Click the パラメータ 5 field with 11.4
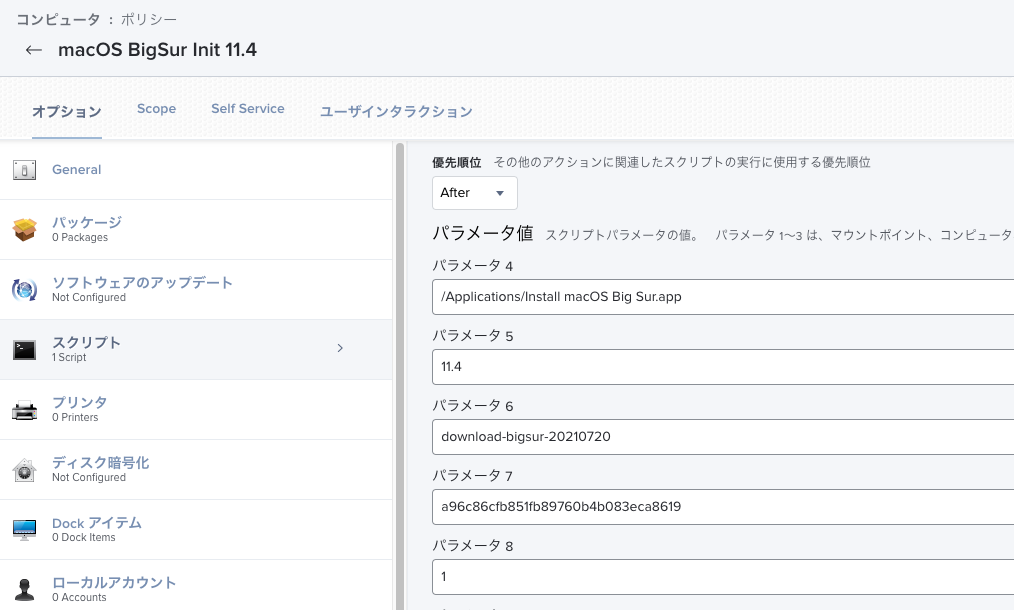1014x610 pixels. 723,367
